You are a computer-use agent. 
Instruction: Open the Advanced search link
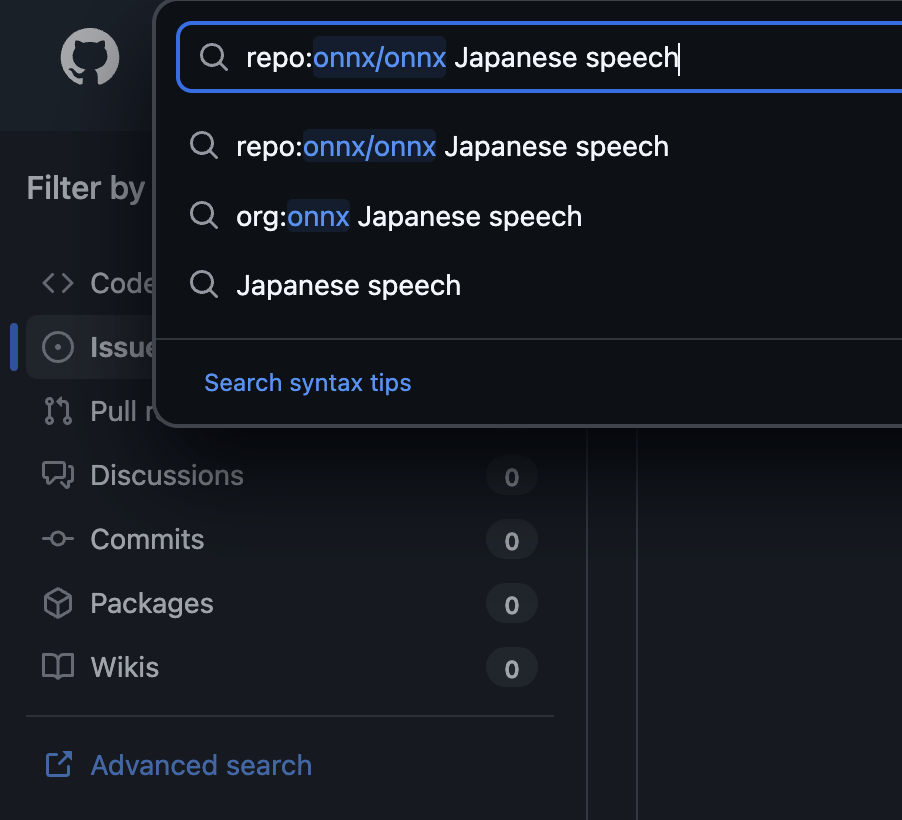pyautogui.click(x=201, y=765)
